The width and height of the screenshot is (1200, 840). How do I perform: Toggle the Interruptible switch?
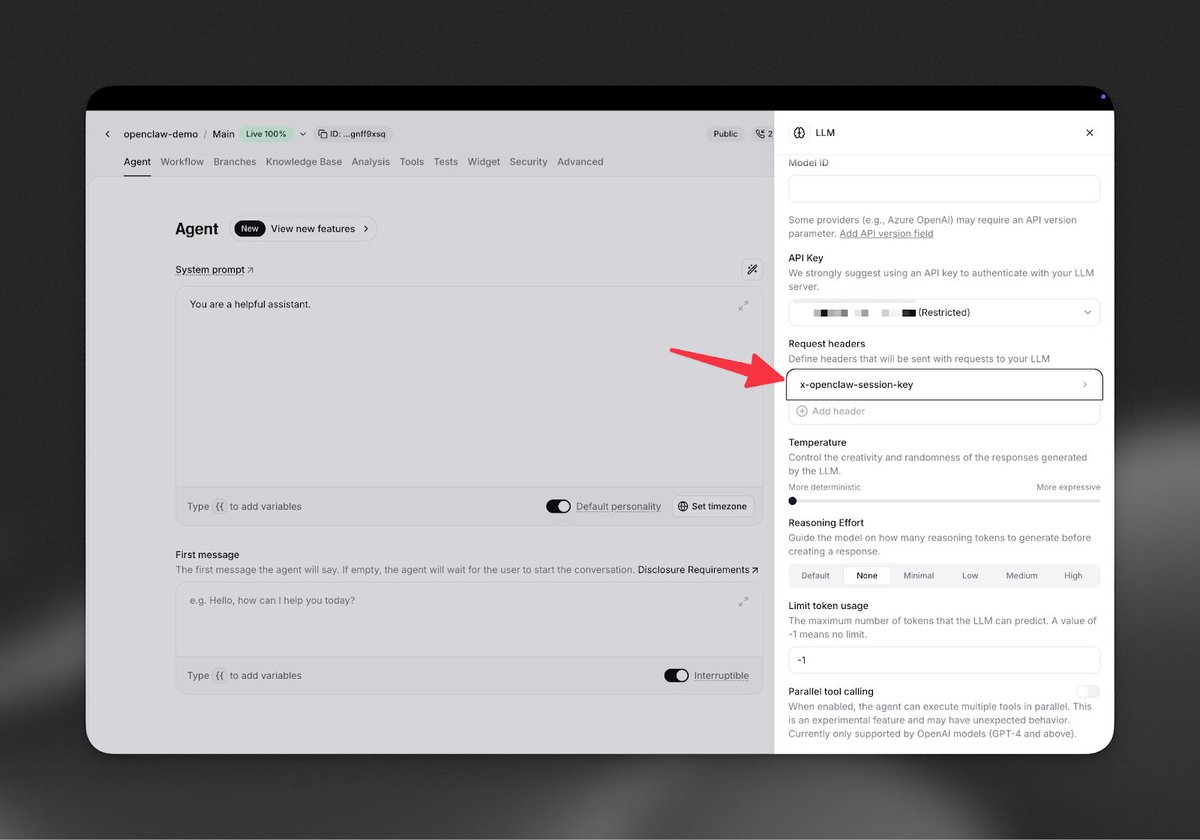(x=676, y=675)
